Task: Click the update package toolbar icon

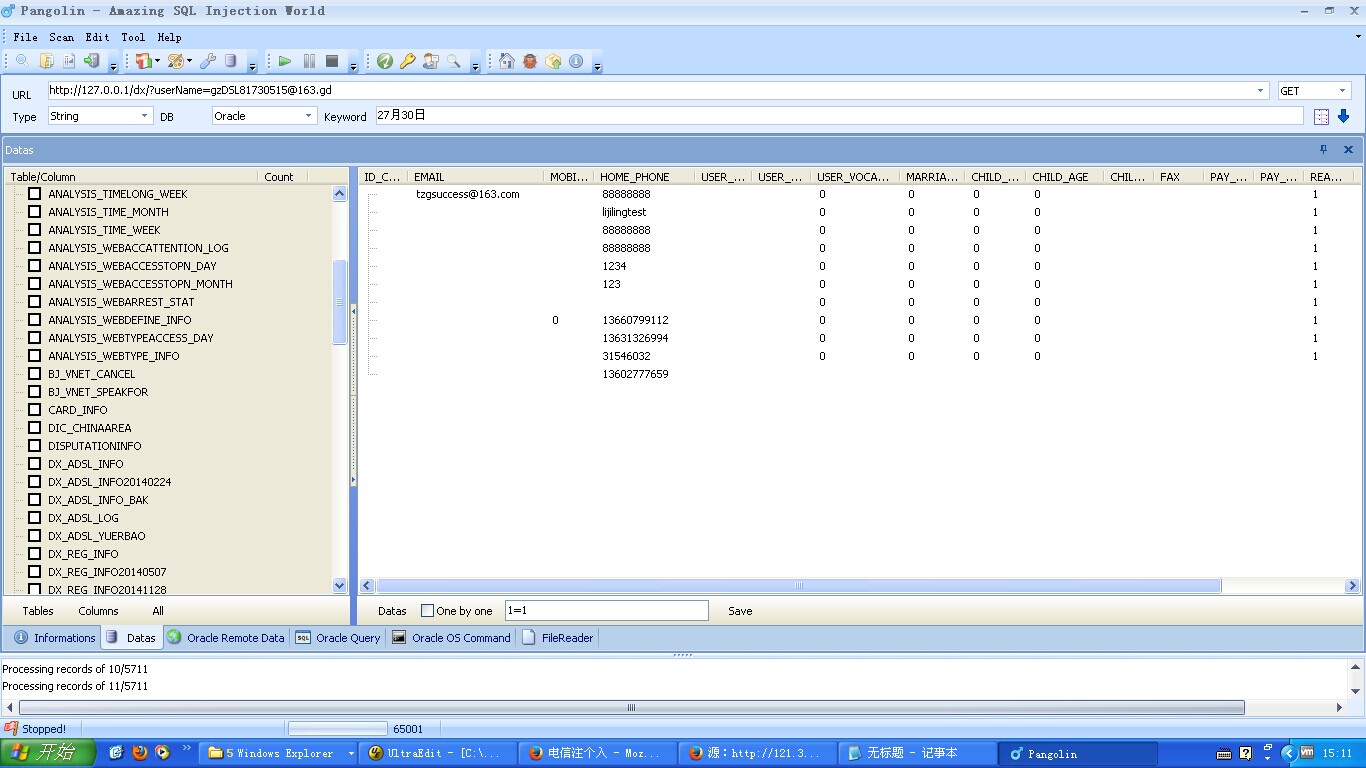Action: click(553, 62)
